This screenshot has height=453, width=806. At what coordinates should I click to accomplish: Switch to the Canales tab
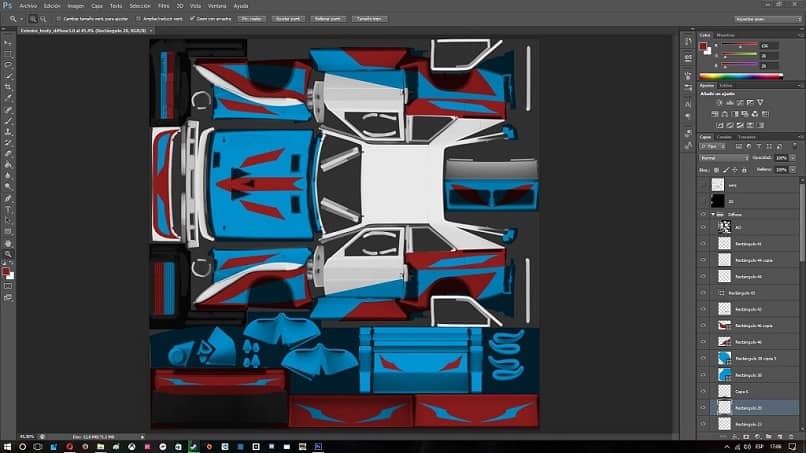725,137
